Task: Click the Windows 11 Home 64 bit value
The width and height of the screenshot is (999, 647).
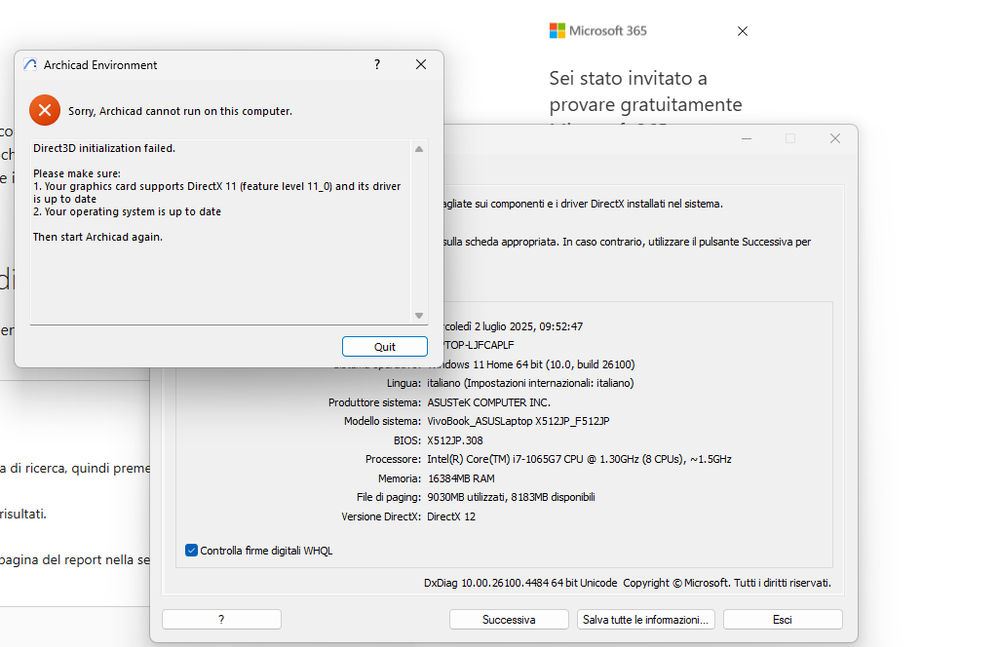Action: coord(532,364)
